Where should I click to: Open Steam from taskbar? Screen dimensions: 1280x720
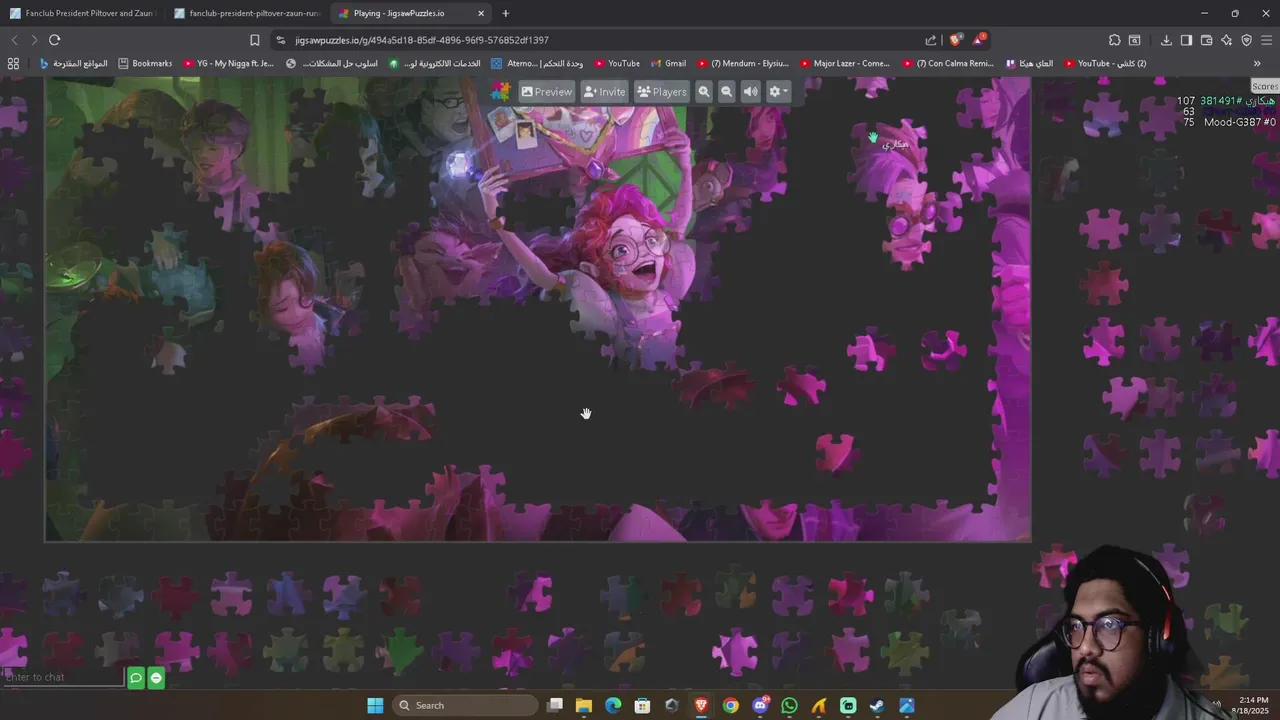coord(878,705)
